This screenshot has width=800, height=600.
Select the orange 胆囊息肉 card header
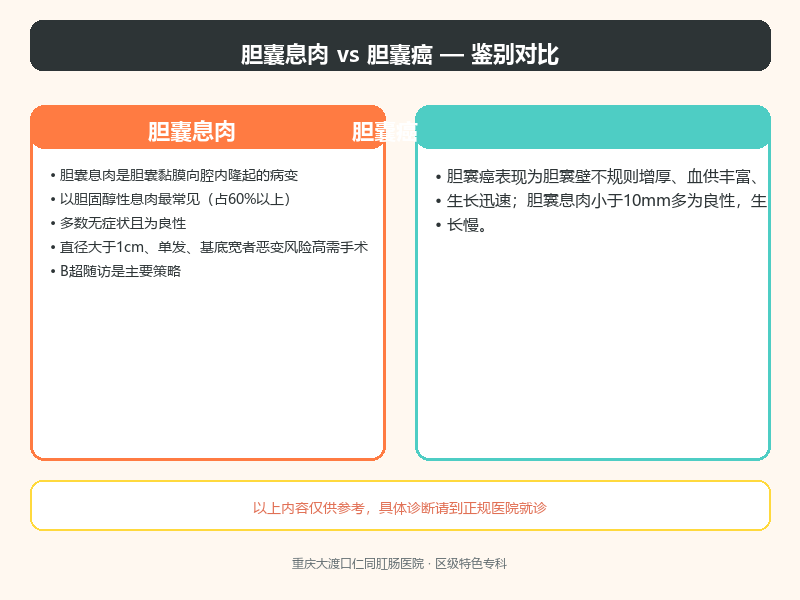pos(208,128)
